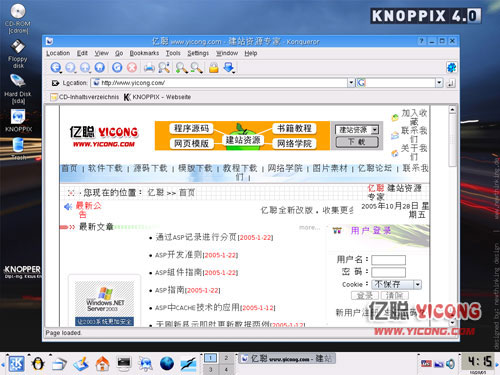Click 书籍教程 banner button
This screenshot has width=500, height=375.
click(294, 128)
